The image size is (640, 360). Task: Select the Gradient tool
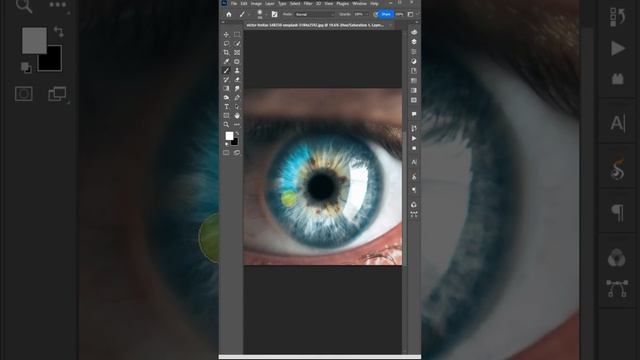pyautogui.click(x=226, y=89)
